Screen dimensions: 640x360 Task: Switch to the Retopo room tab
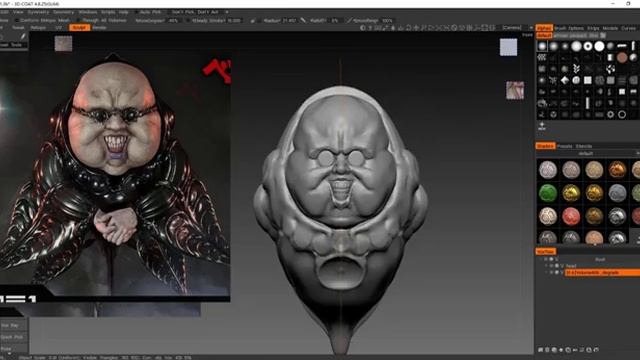click(x=38, y=28)
